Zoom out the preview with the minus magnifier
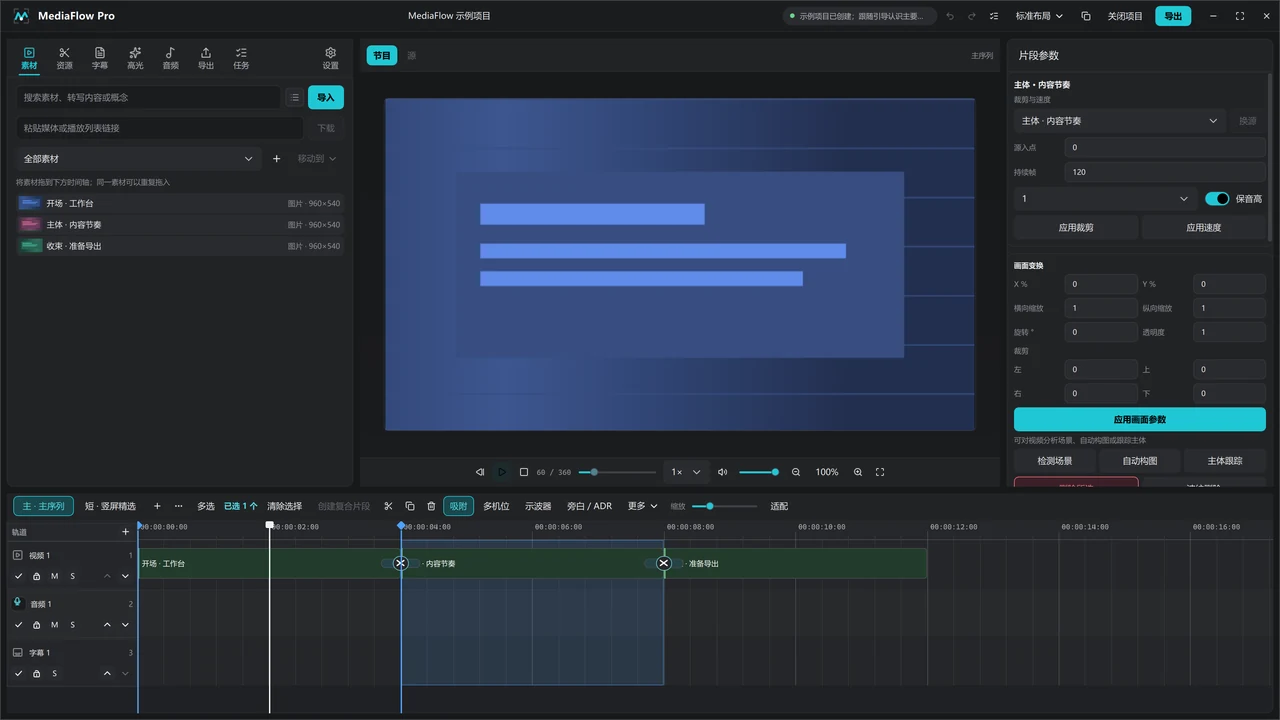This screenshot has height=720, width=1280. click(796, 472)
